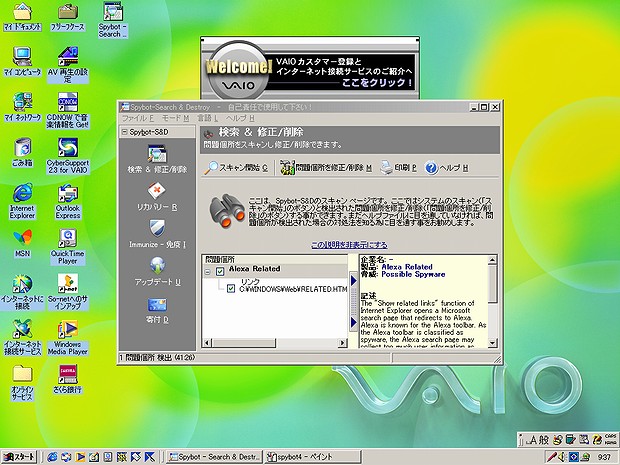
Task: Toggle the Alexa Related checkbox
Action: pos(220,271)
